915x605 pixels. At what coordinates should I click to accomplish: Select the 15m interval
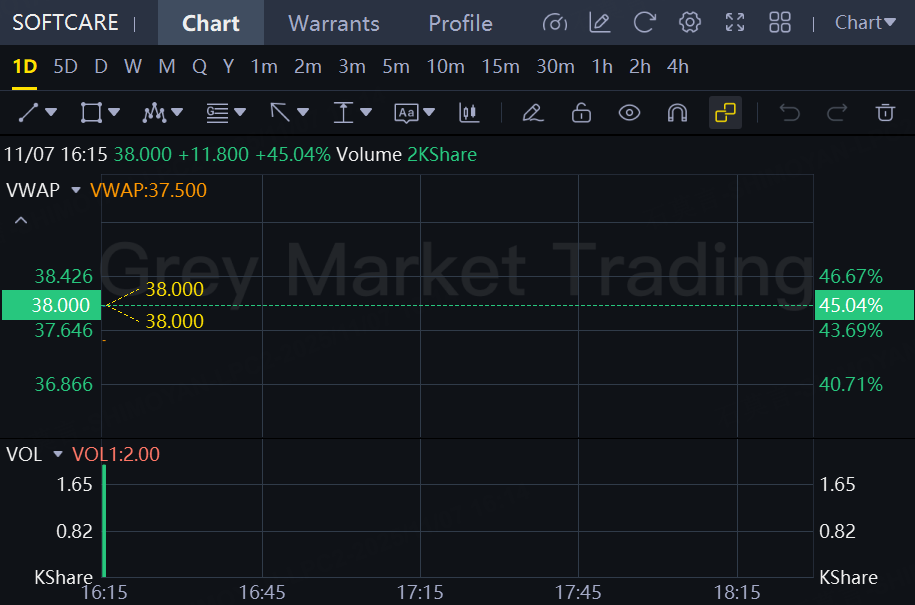click(500, 67)
